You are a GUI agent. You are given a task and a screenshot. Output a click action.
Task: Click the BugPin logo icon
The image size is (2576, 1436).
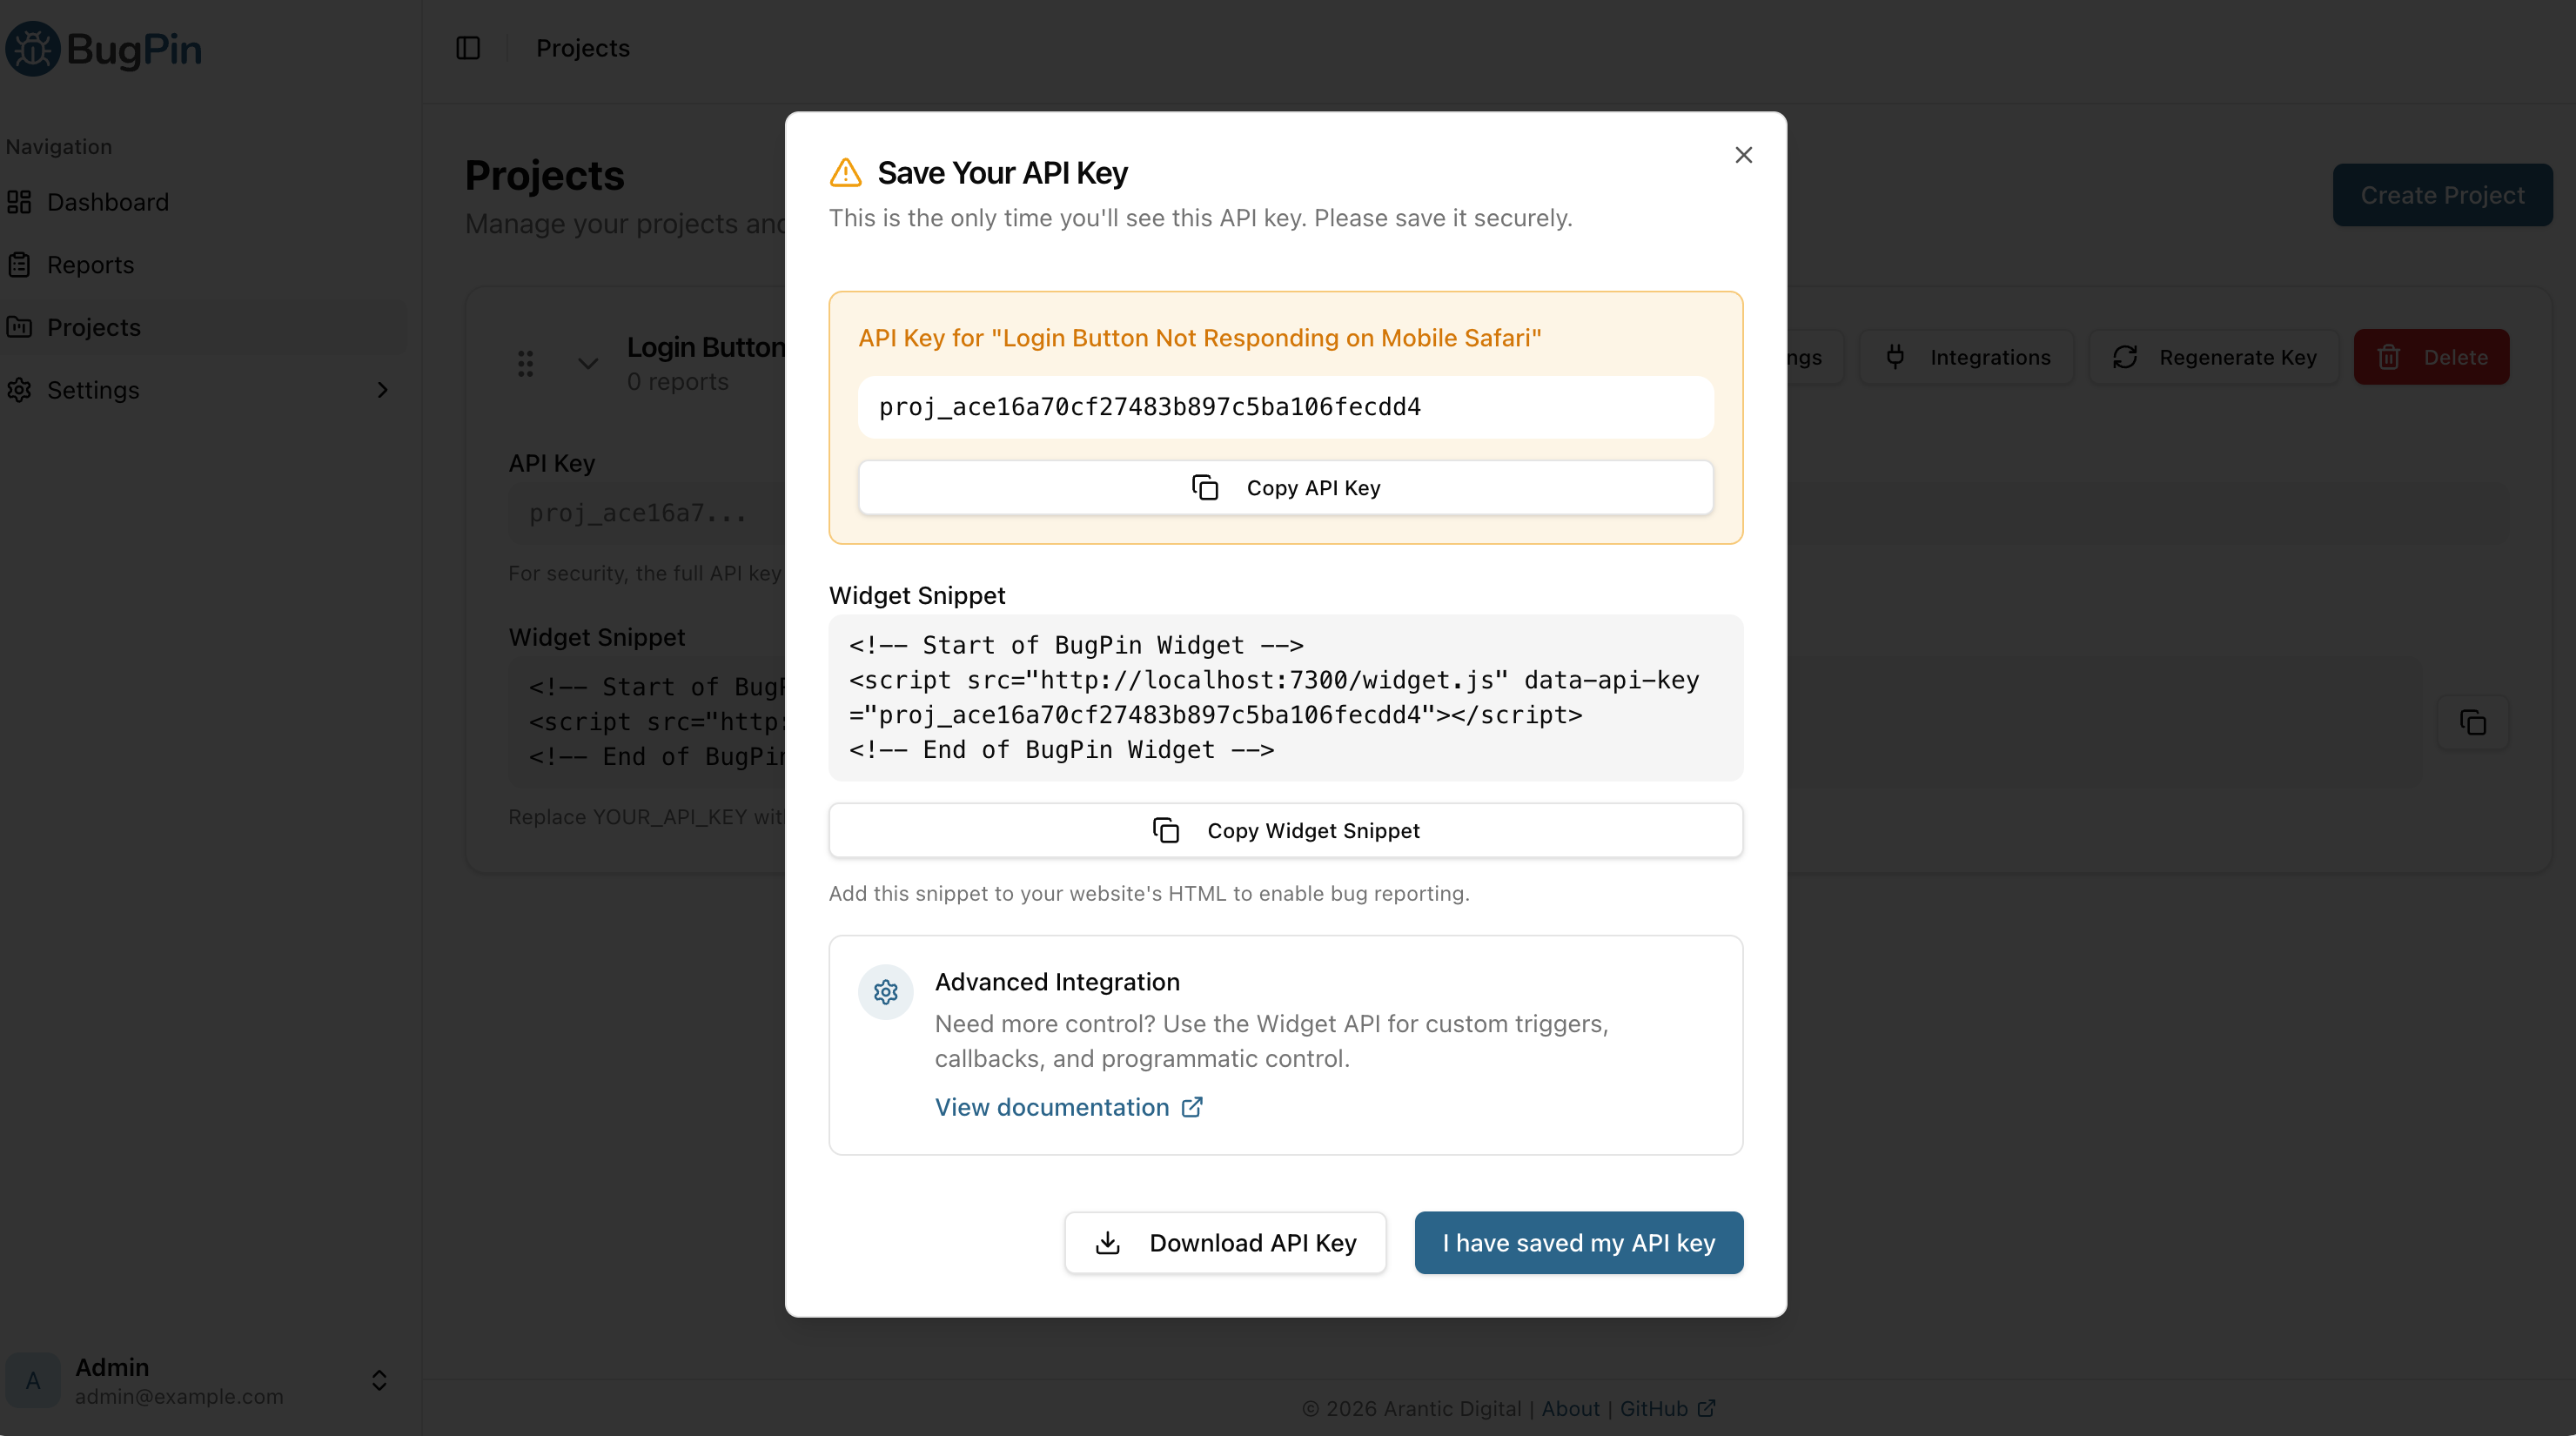point(31,47)
